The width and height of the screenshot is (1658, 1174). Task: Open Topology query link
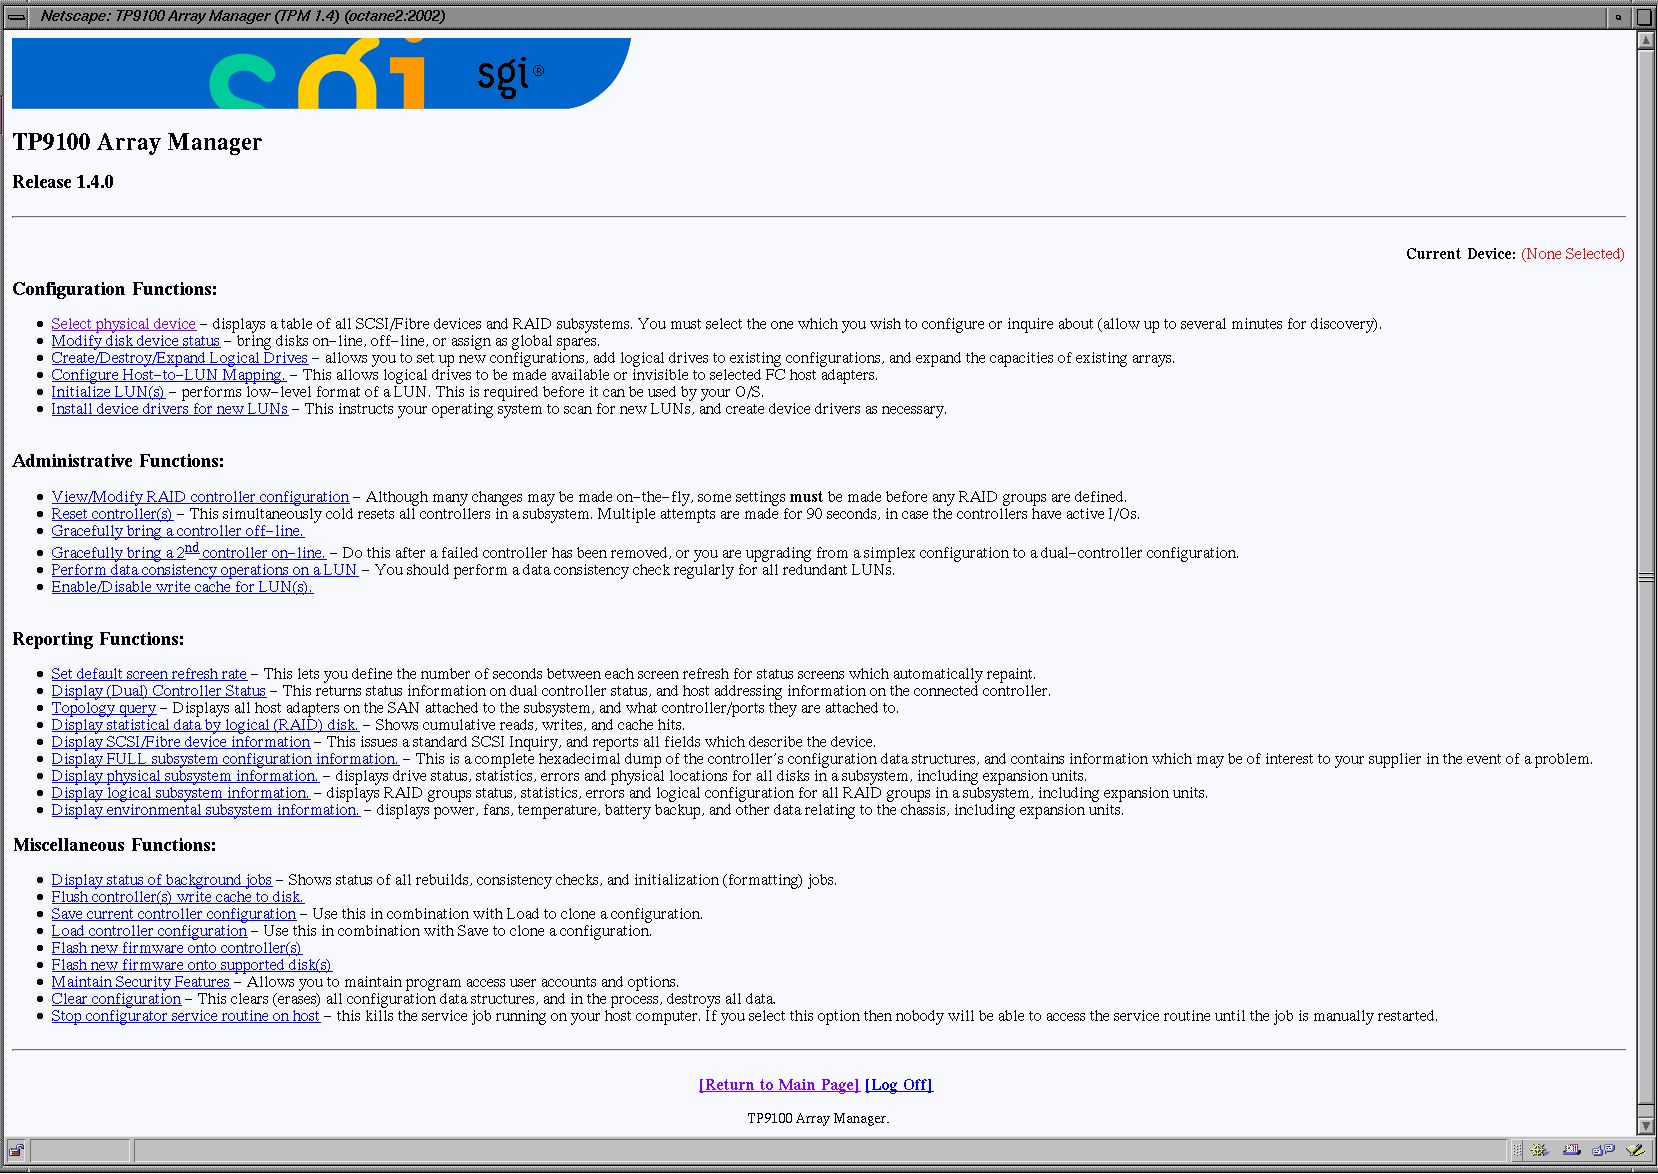click(103, 708)
